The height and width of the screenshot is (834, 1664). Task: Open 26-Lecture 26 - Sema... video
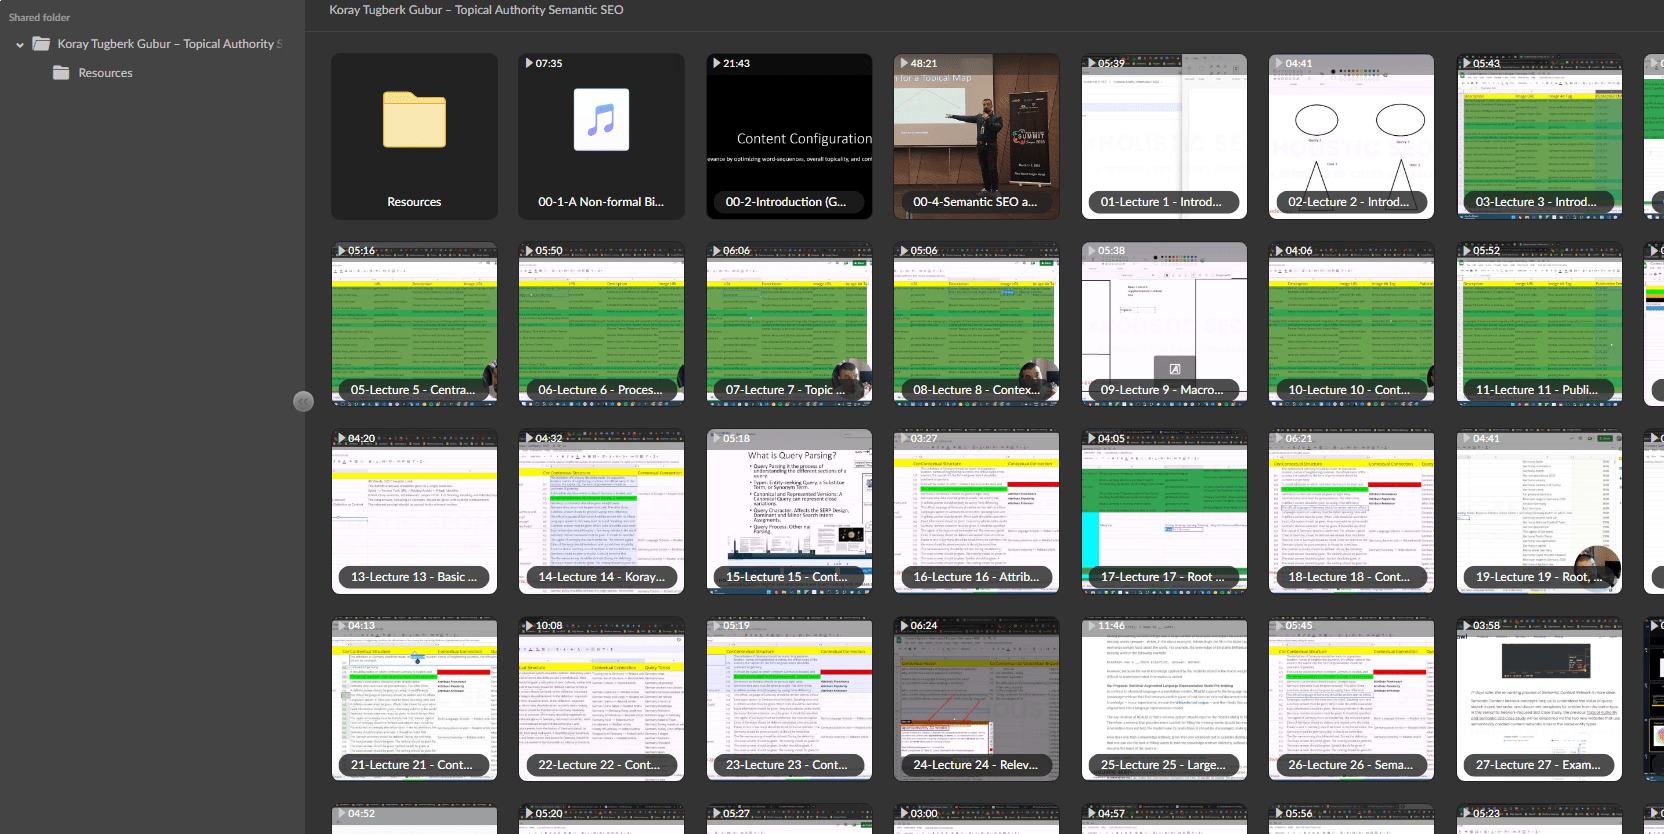(1351, 699)
